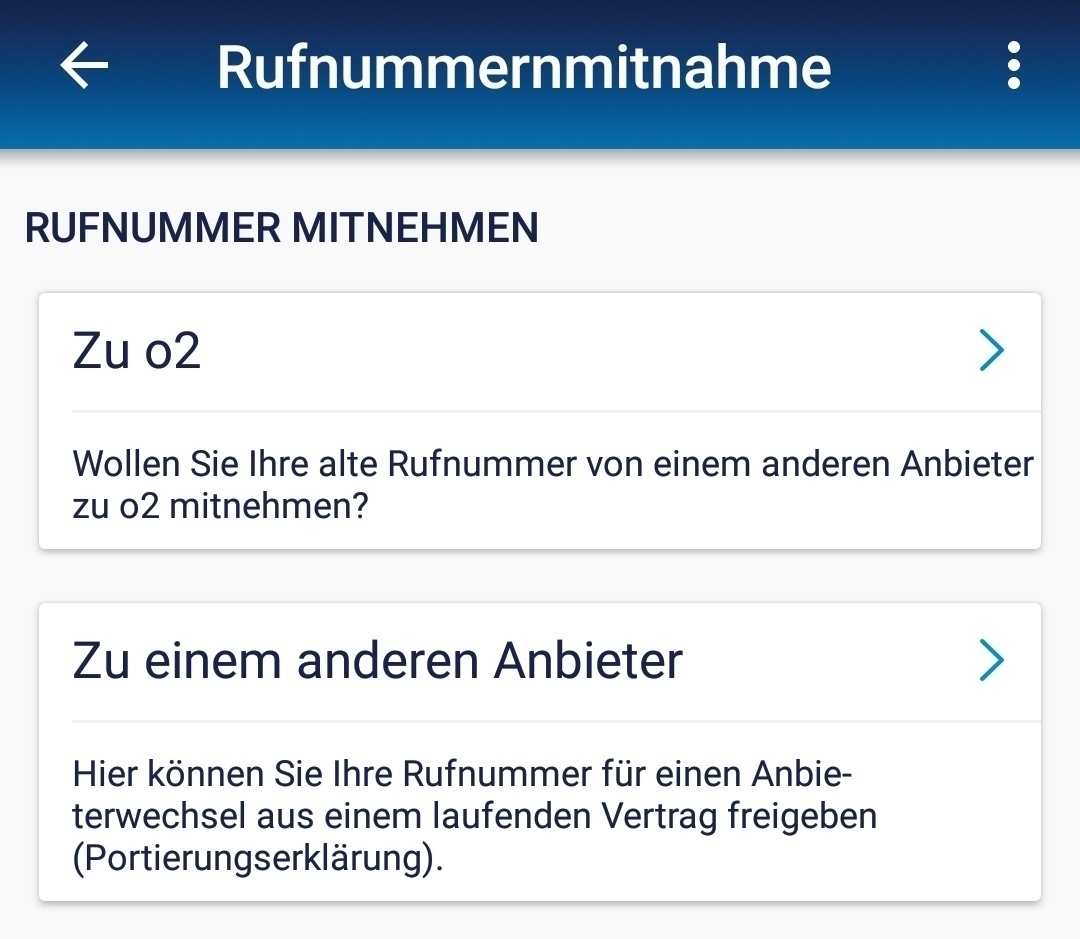Expand the Zu einem anderen Anbieter chevron
This screenshot has height=939, width=1080.
[x=991, y=660]
